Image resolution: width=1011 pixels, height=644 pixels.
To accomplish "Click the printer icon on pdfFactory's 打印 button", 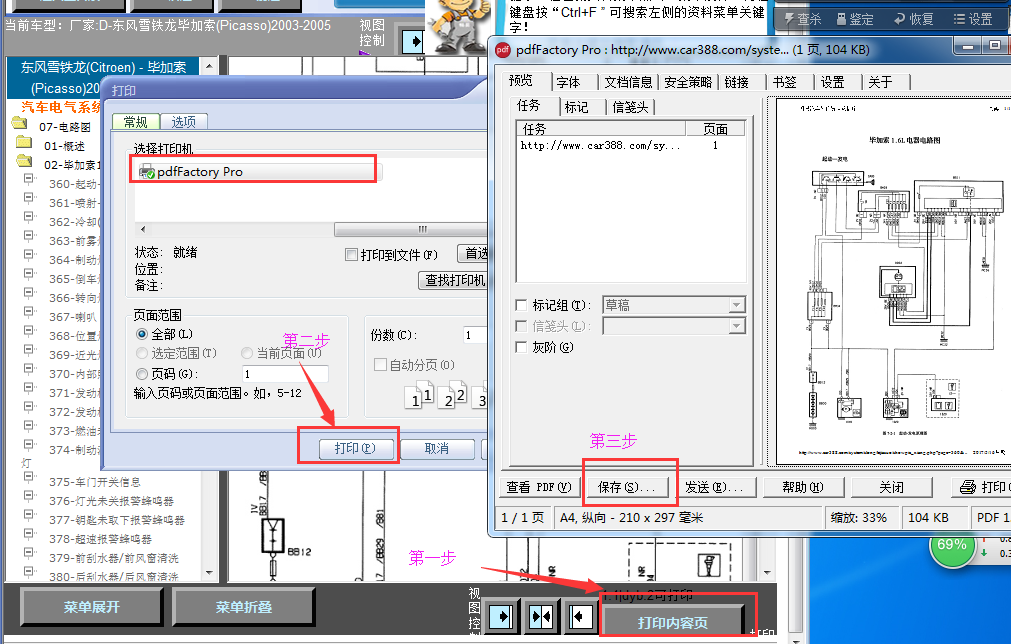I will pyautogui.click(x=968, y=487).
